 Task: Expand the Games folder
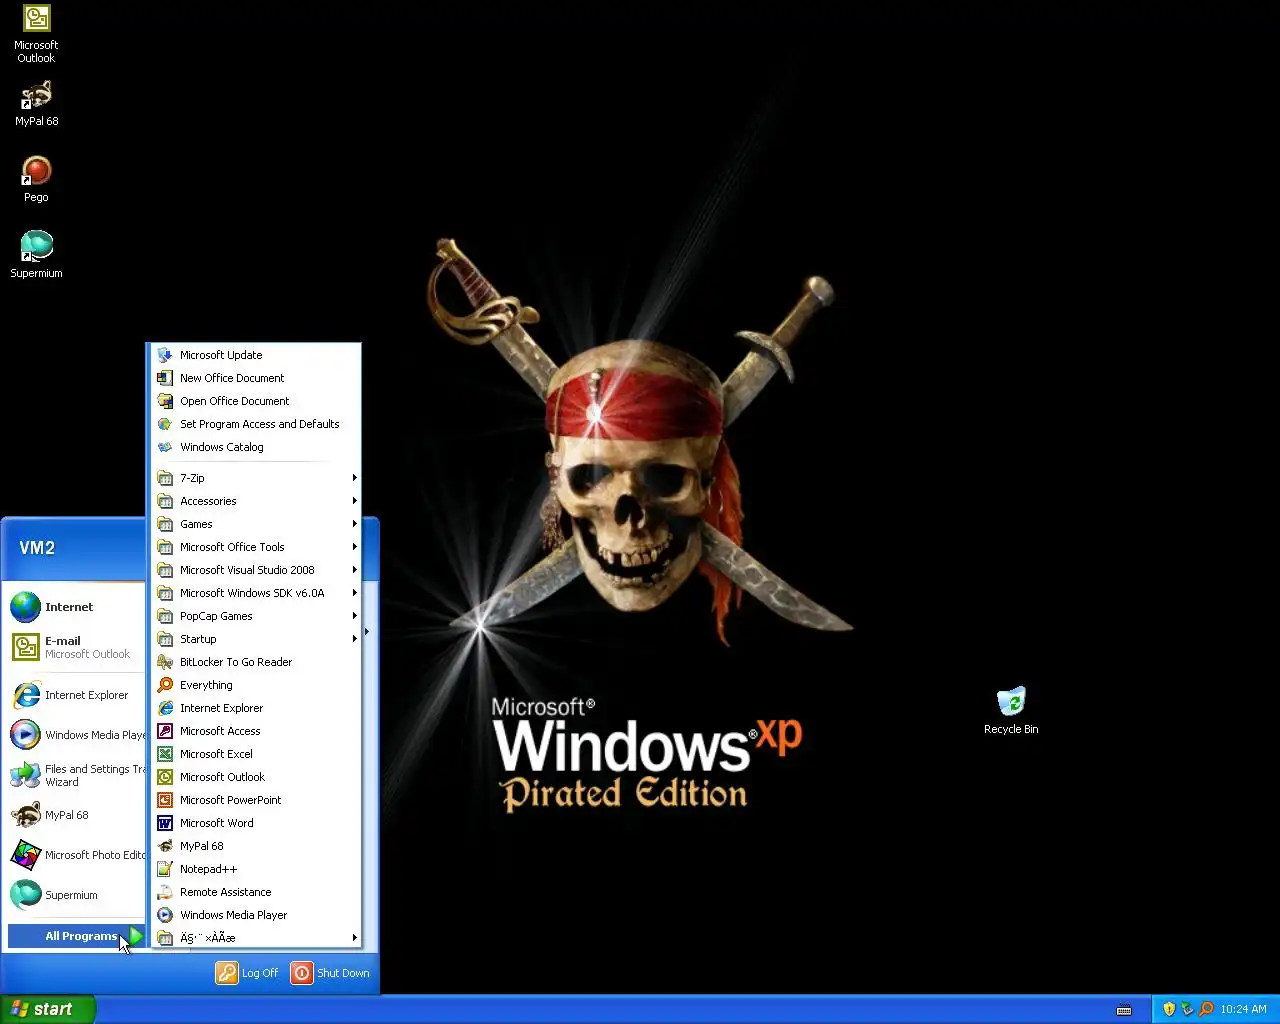pos(255,524)
